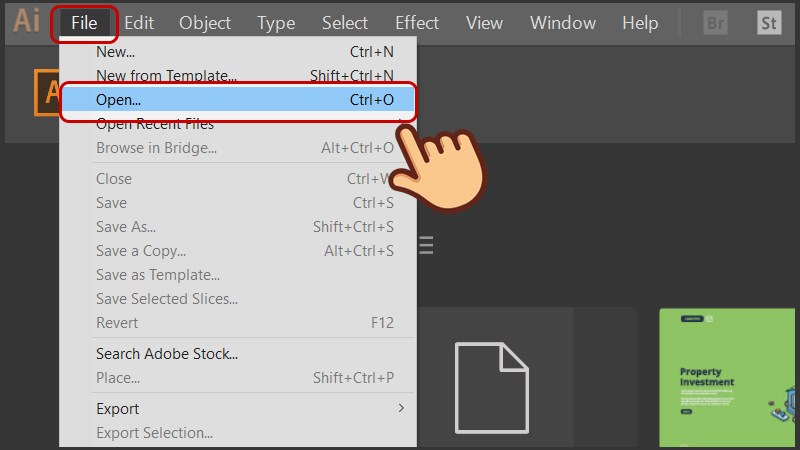
Task: Open the Type menu
Action: point(276,22)
